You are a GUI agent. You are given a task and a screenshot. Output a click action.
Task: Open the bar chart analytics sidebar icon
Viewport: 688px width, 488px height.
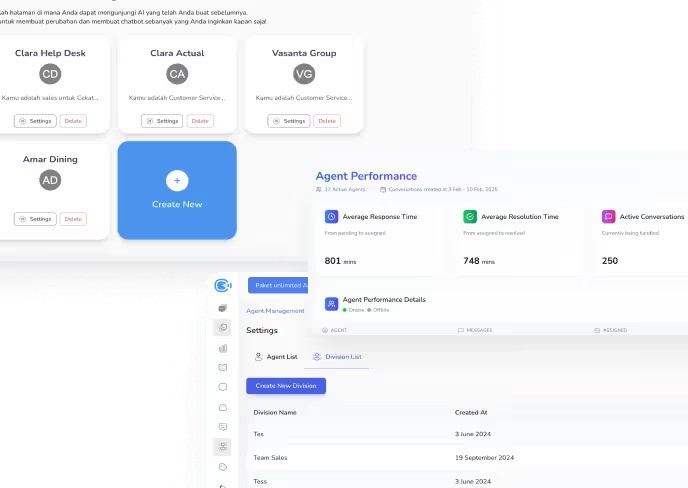pos(222,348)
